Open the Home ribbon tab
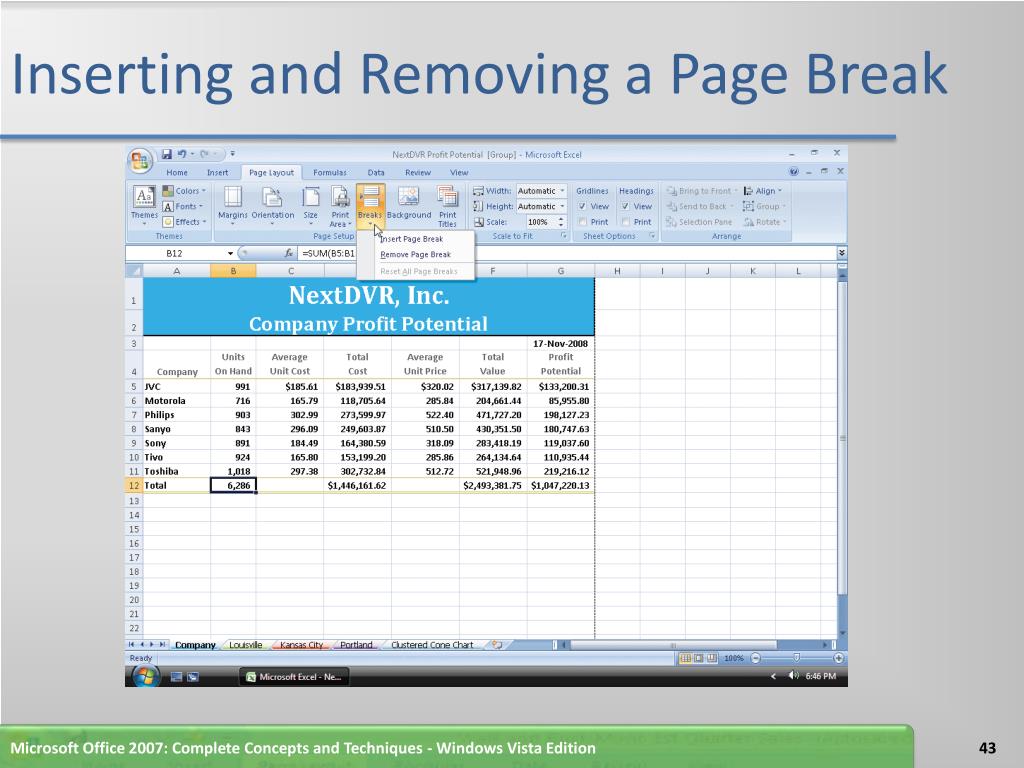 tap(176, 172)
